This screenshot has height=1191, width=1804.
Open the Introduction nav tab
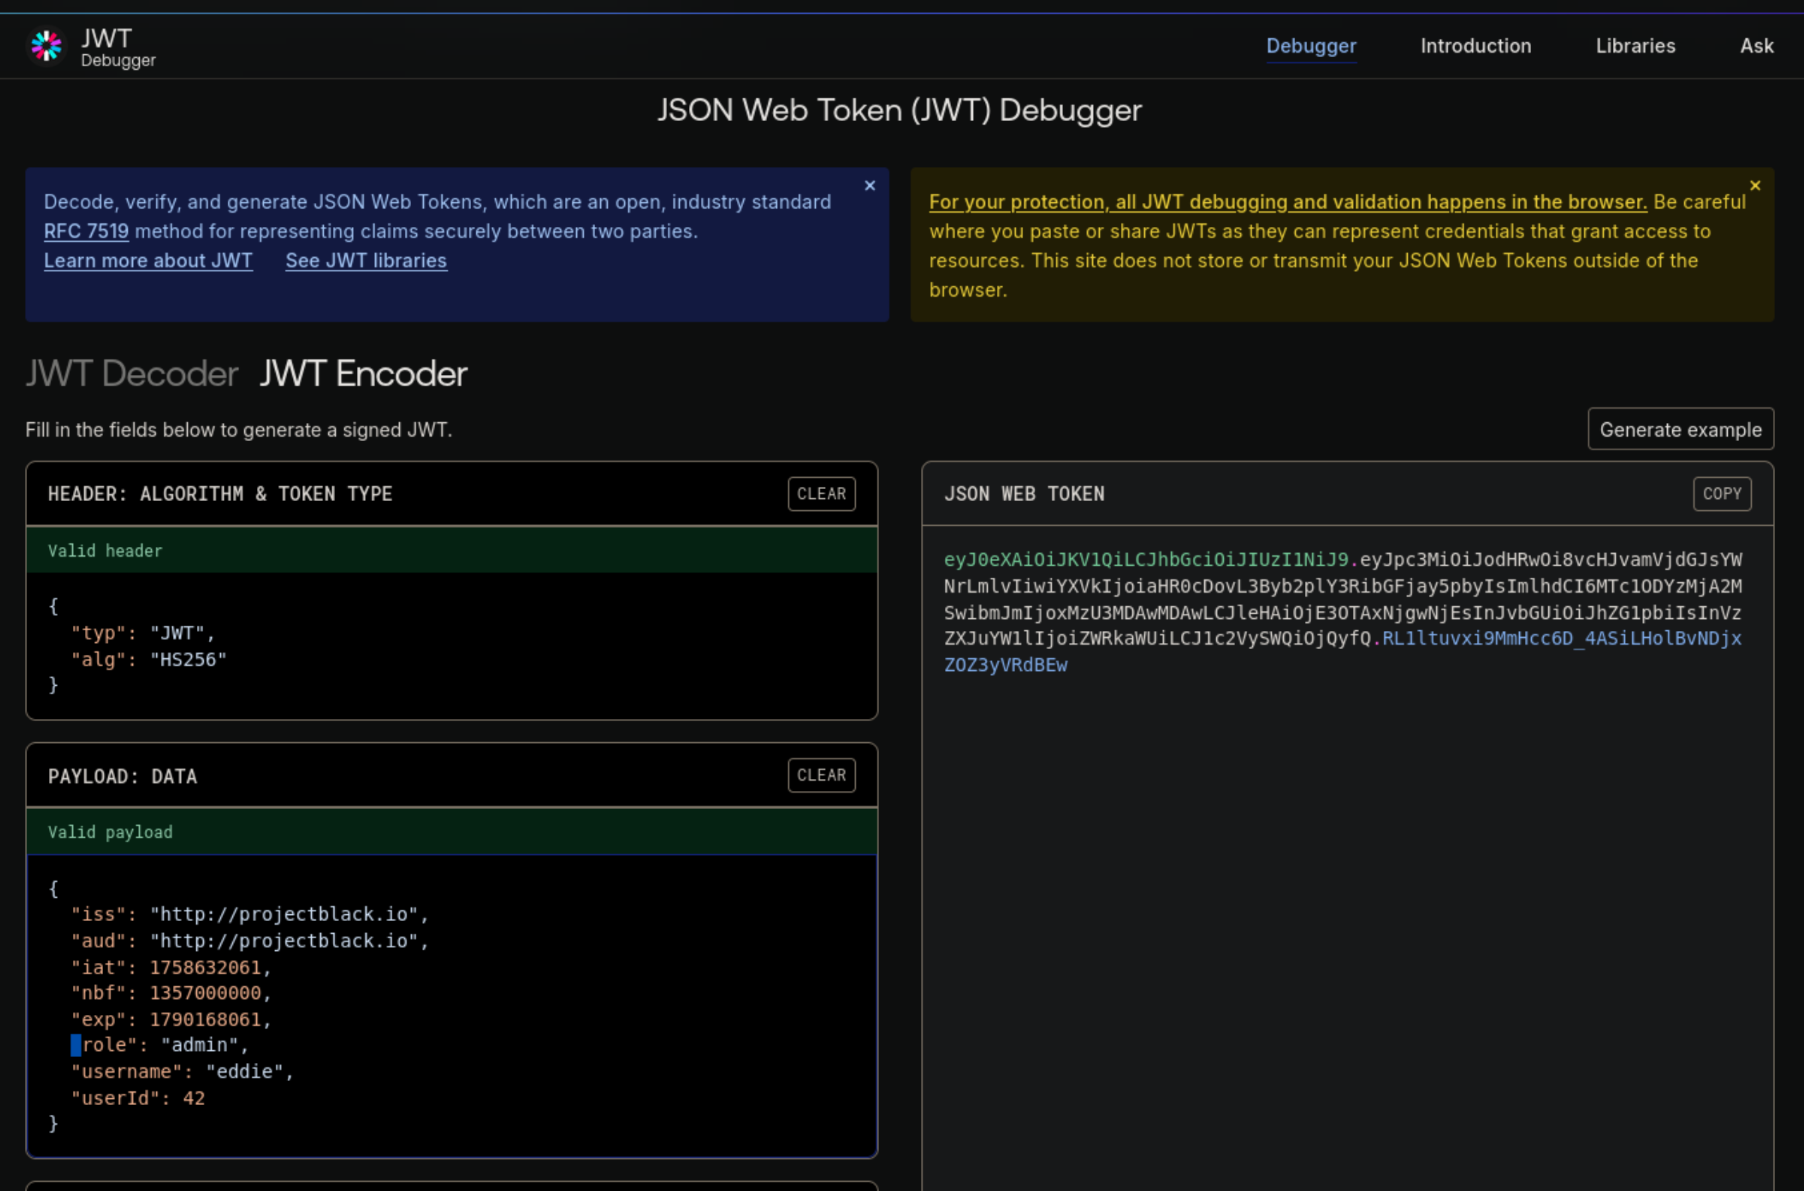1475,46
